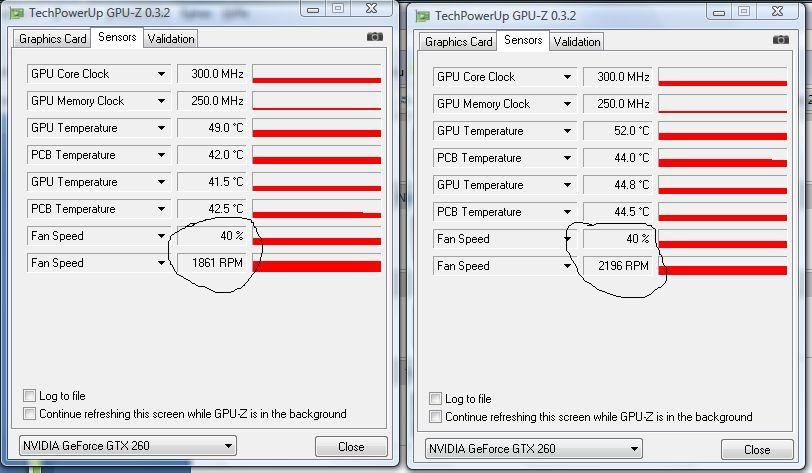Click the 2196 RPM fan speed value
812x473 pixels.
click(x=618, y=266)
